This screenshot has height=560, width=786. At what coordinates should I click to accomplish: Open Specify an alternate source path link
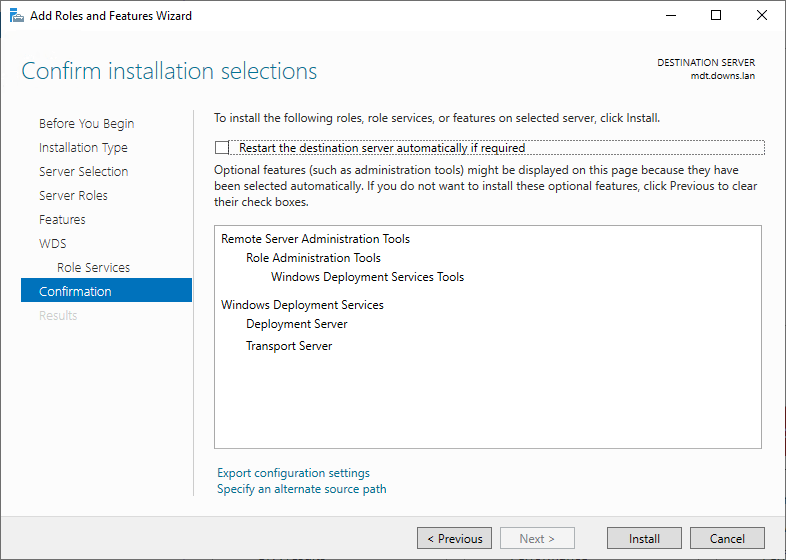(x=301, y=489)
